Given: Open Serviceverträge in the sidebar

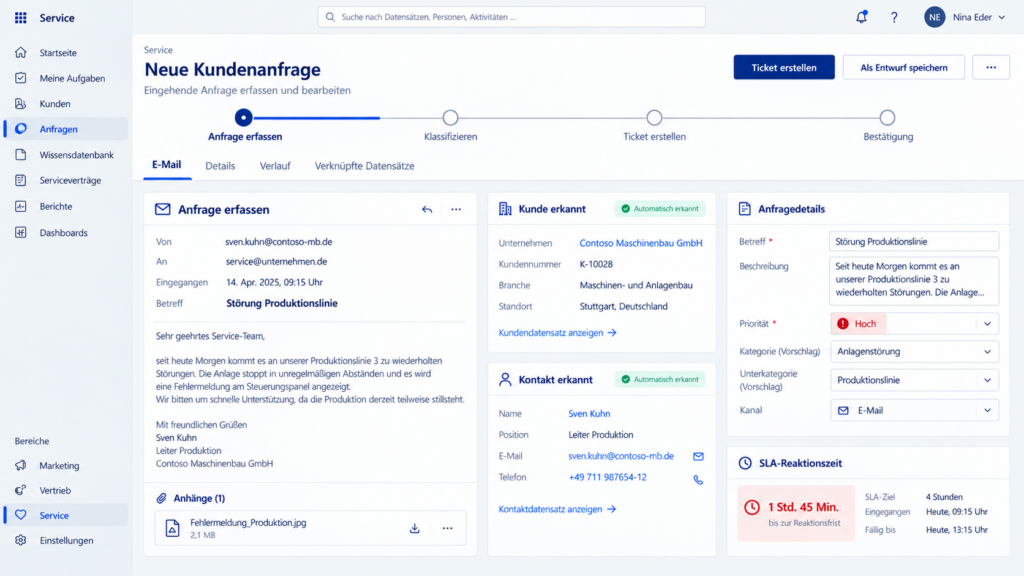Looking at the screenshot, I should 66,180.
